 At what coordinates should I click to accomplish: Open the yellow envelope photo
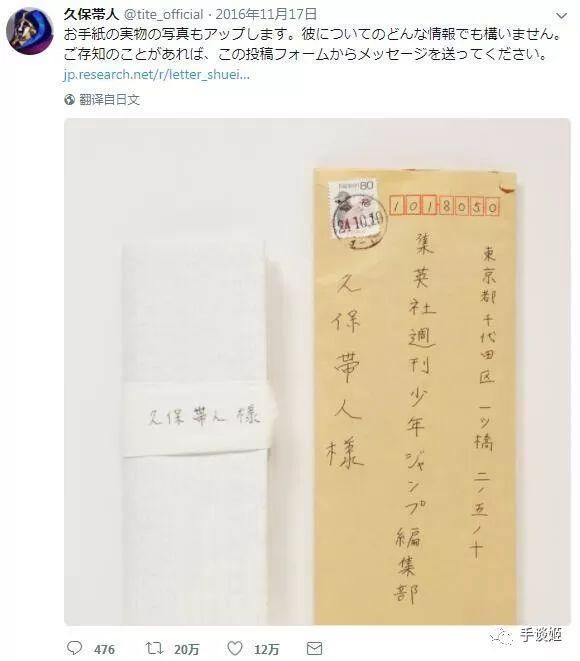point(416,396)
